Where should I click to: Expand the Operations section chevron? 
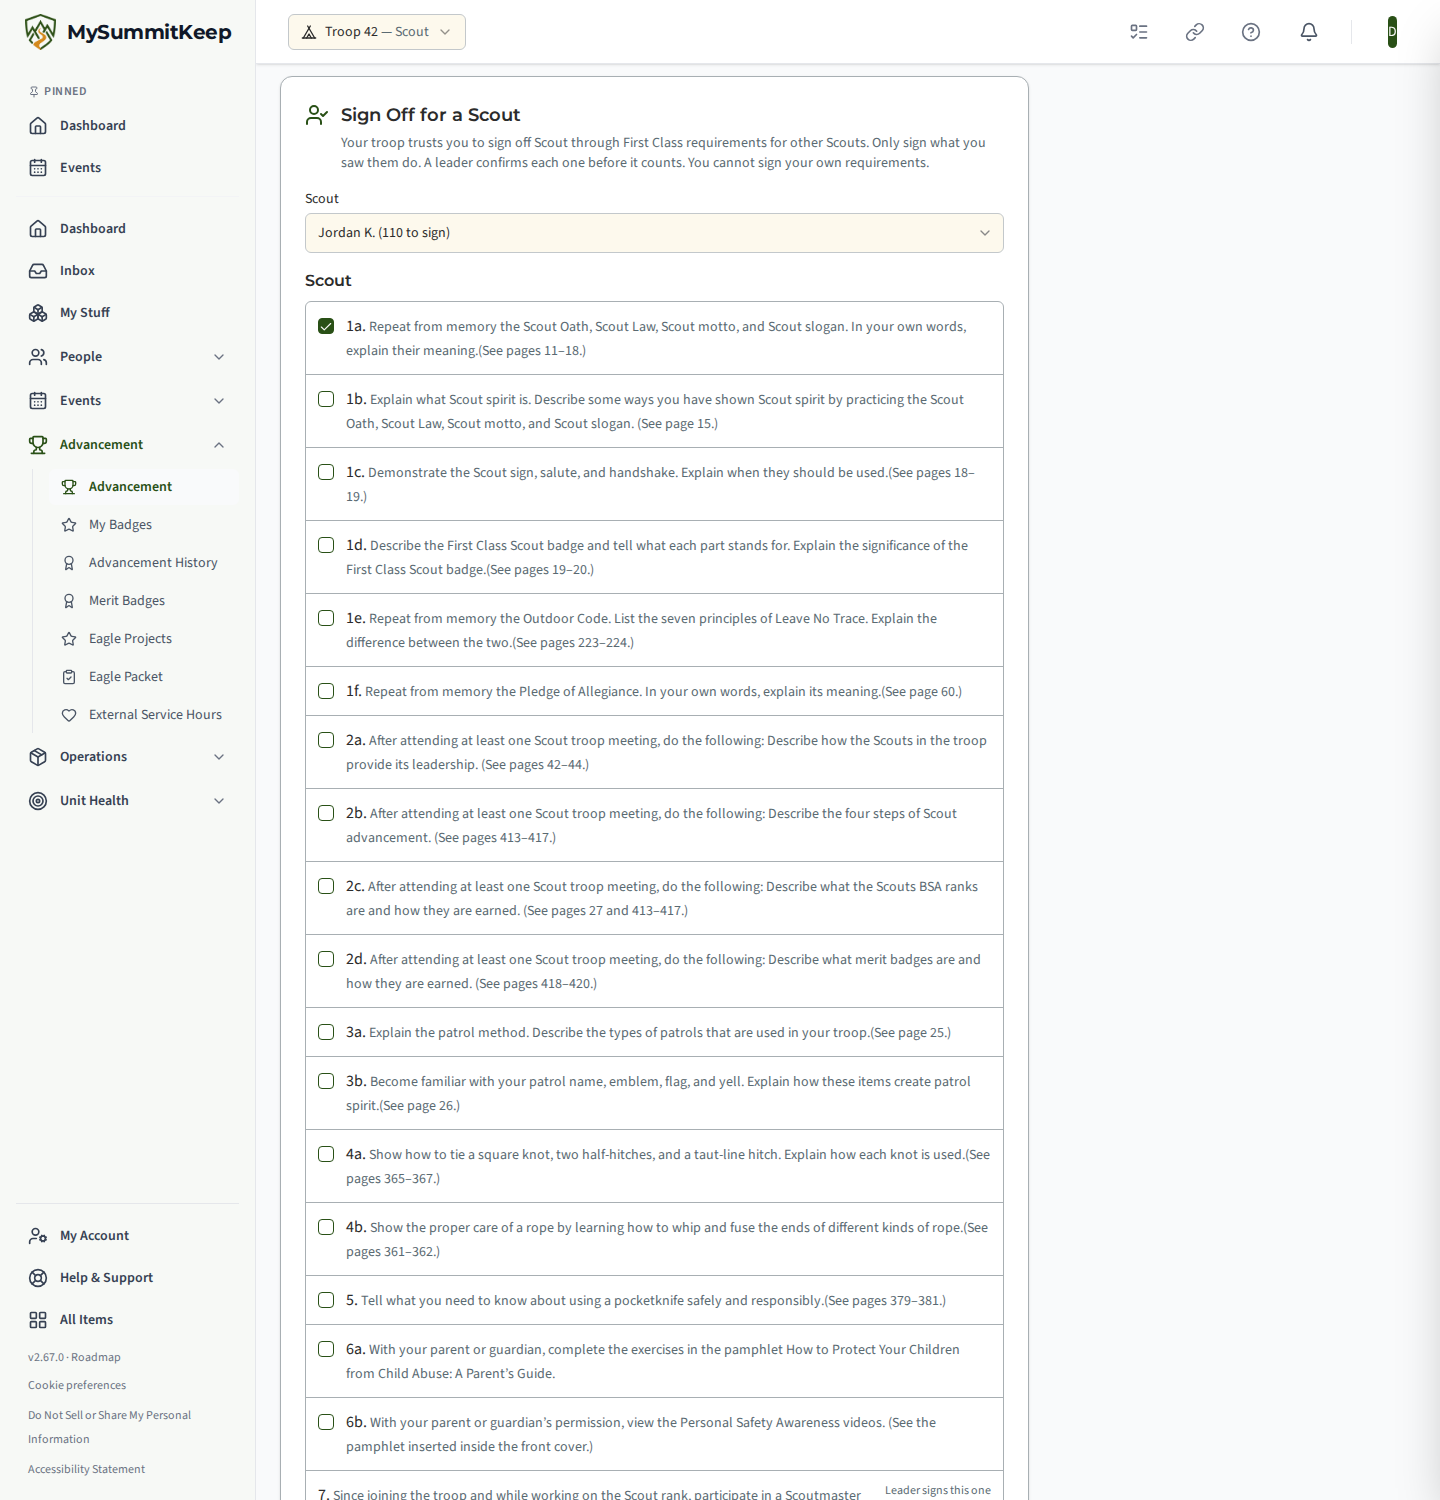point(219,757)
